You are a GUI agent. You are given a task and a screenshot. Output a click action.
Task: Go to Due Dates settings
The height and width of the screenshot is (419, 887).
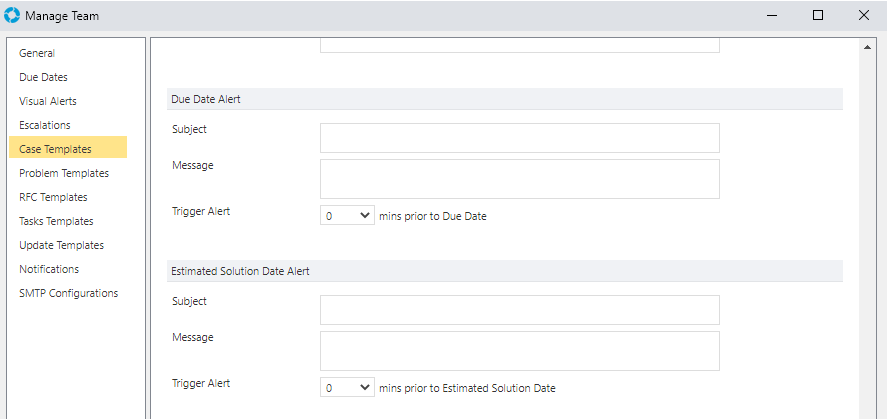click(x=43, y=77)
